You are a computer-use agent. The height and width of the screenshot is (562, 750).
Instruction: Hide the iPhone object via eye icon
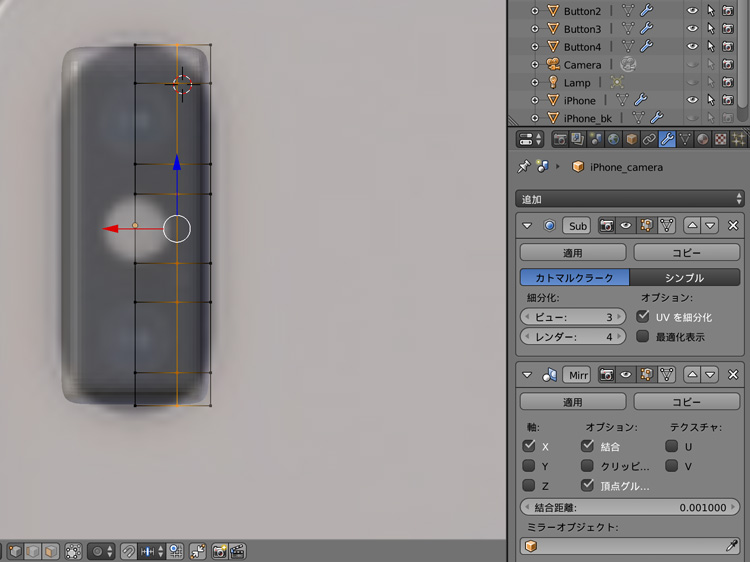pyautogui.click(x=692, y=100)
